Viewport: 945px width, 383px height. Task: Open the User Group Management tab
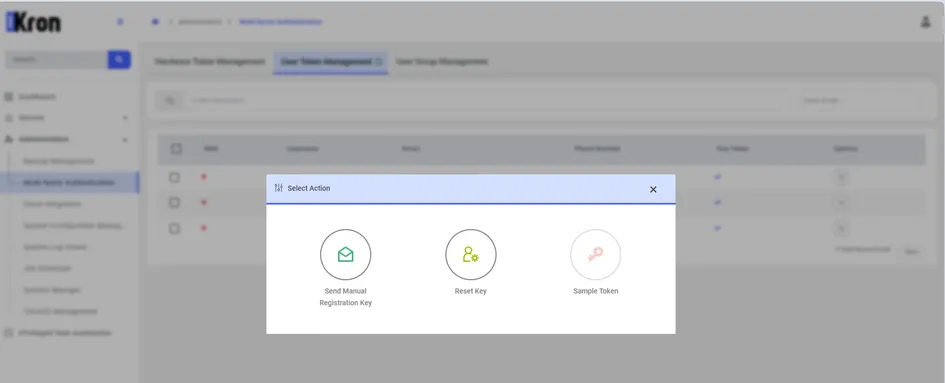(x=442, y=62)
